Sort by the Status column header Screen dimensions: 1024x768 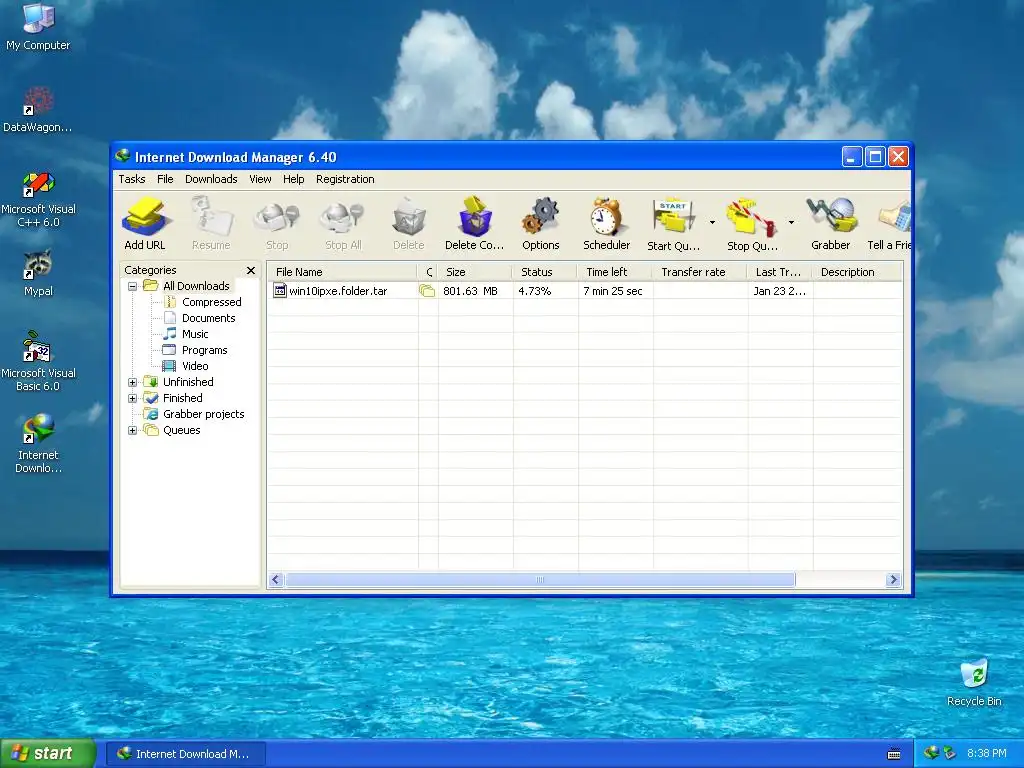pos(545,272)
